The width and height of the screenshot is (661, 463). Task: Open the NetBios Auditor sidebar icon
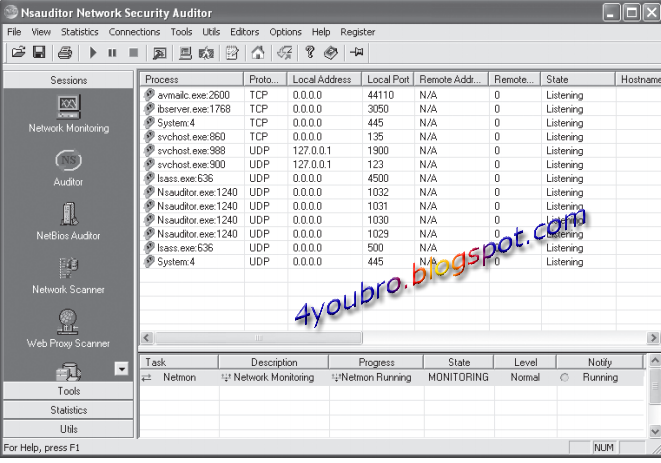pos(68,222)
